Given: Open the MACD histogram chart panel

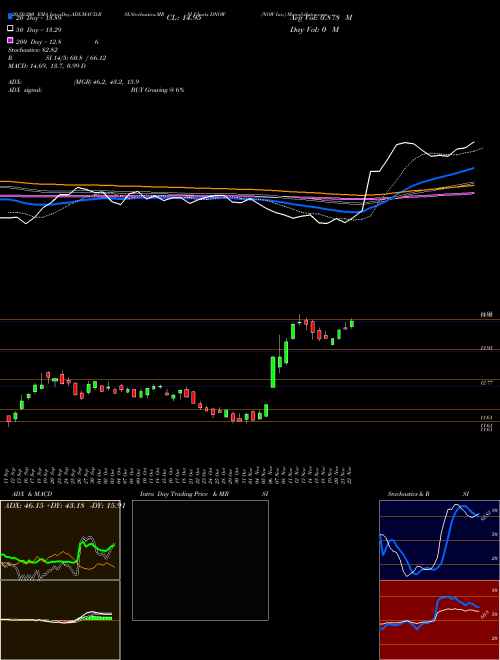Looking at the screenshot, I should click(60, 620).
